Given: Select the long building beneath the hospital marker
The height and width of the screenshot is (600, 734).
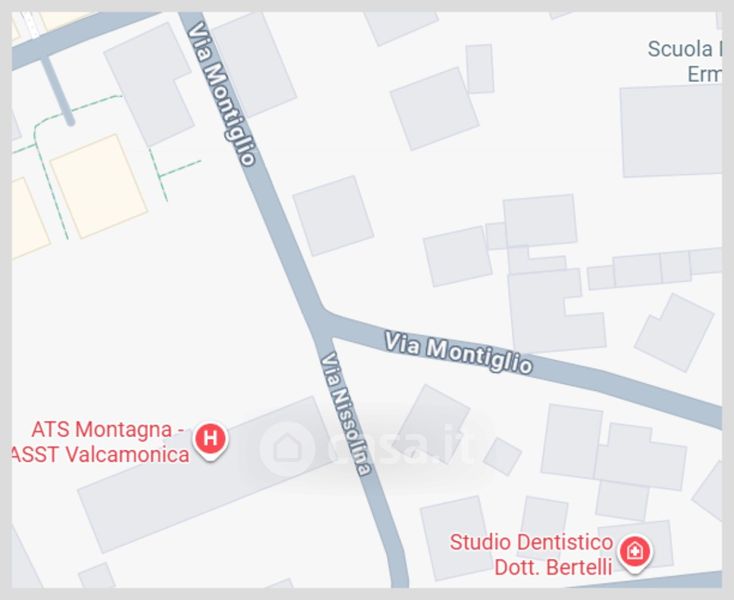Looking at the screenshot, I should point(206,475).
